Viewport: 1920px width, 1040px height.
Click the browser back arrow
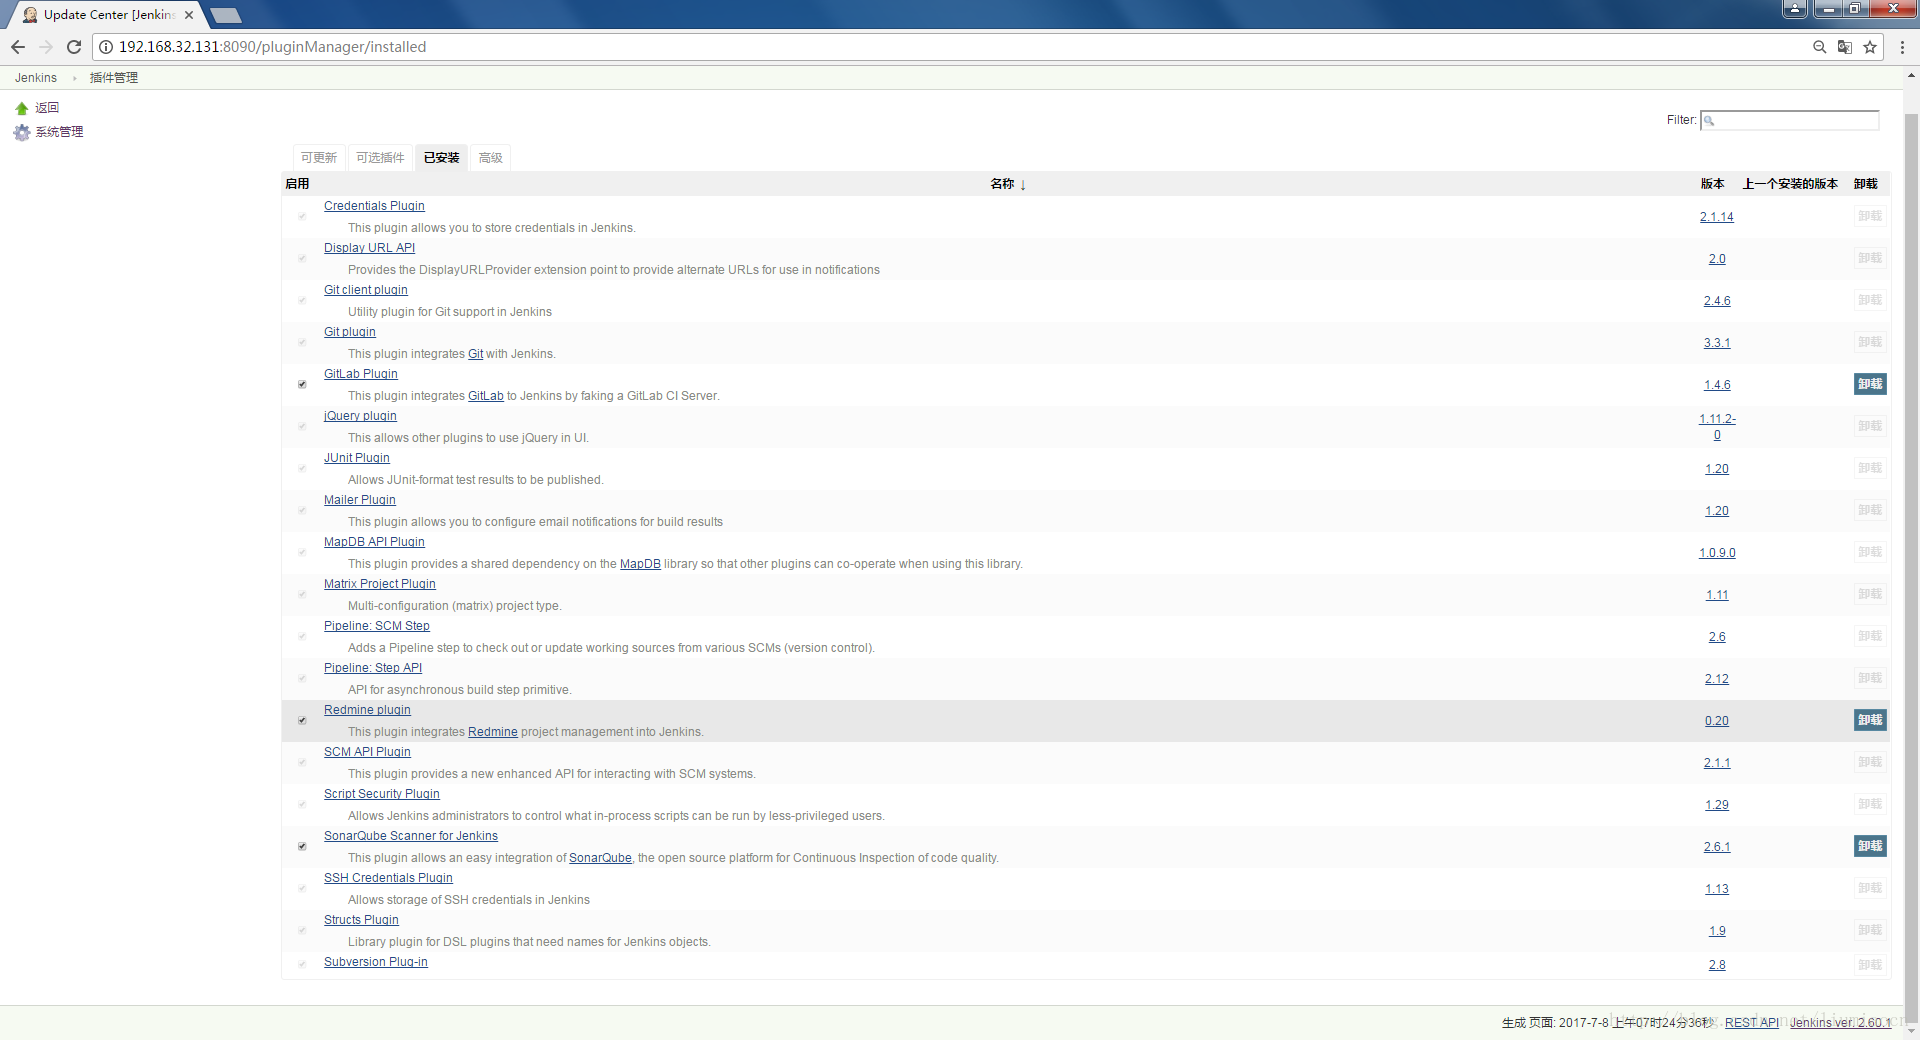pyautogui.click(x=18, y=47)
